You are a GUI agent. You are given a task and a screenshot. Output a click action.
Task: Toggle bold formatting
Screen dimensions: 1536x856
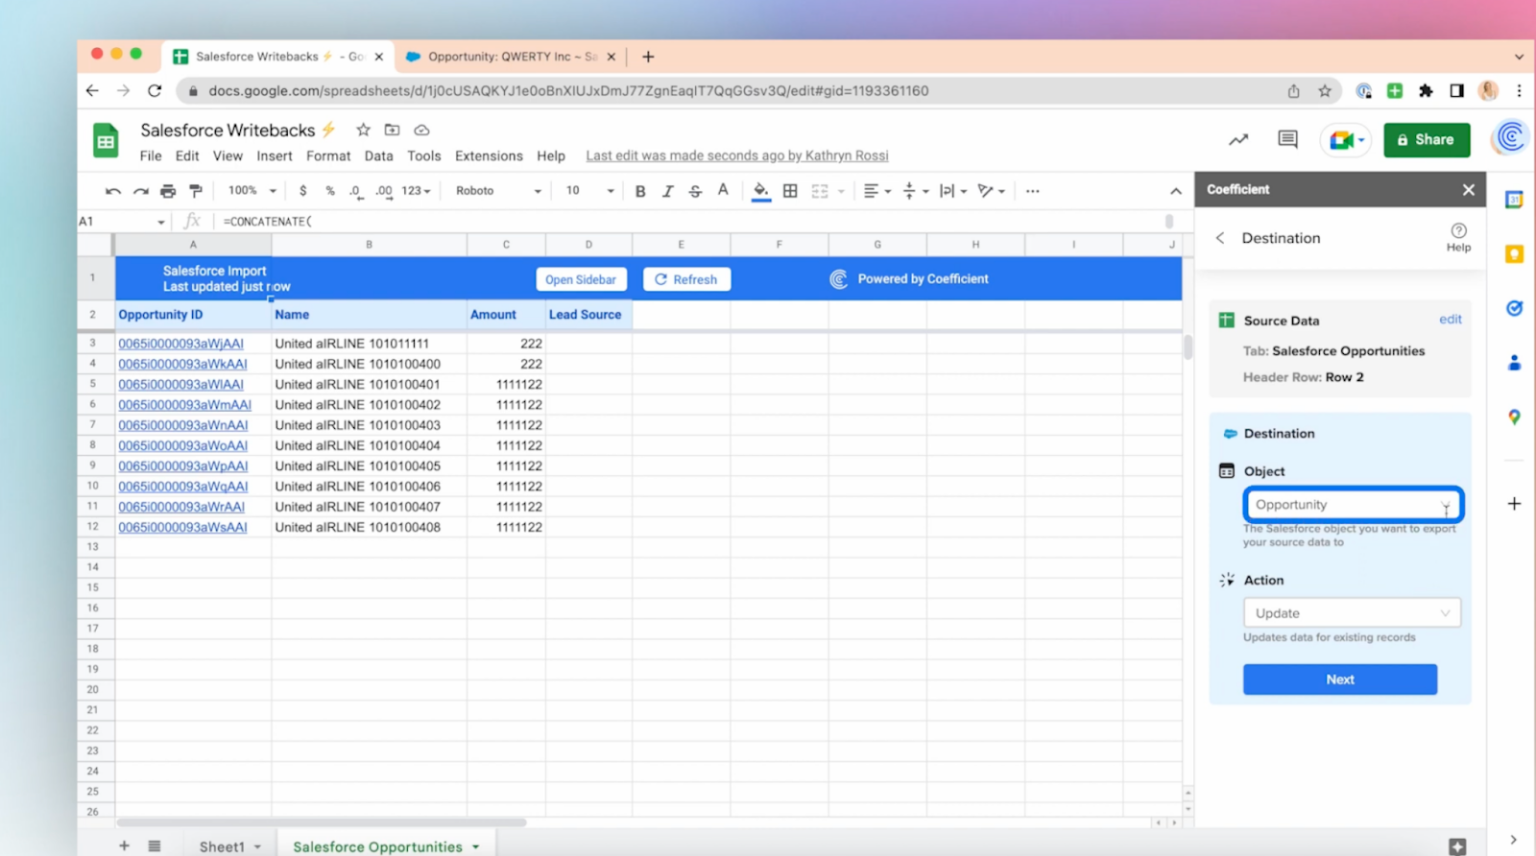[x=640, y=191]
